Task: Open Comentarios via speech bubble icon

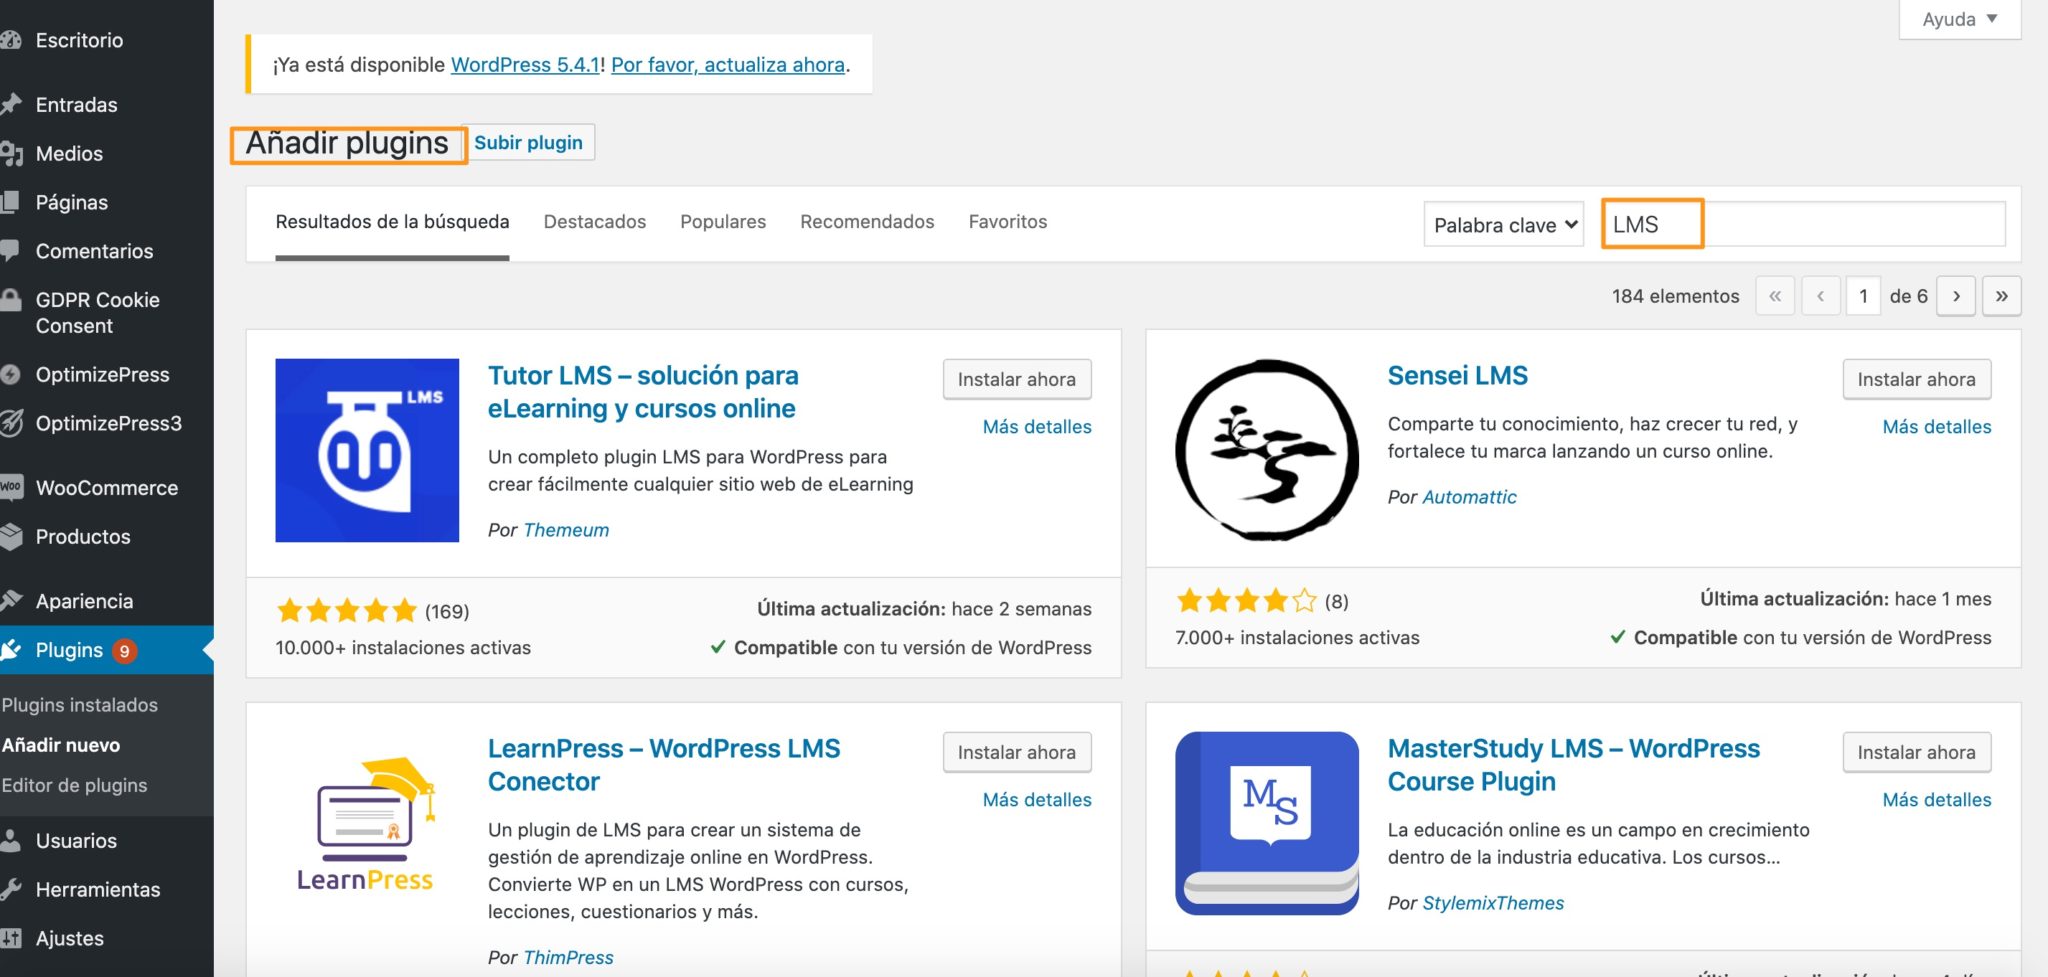Action: [13, 251]
